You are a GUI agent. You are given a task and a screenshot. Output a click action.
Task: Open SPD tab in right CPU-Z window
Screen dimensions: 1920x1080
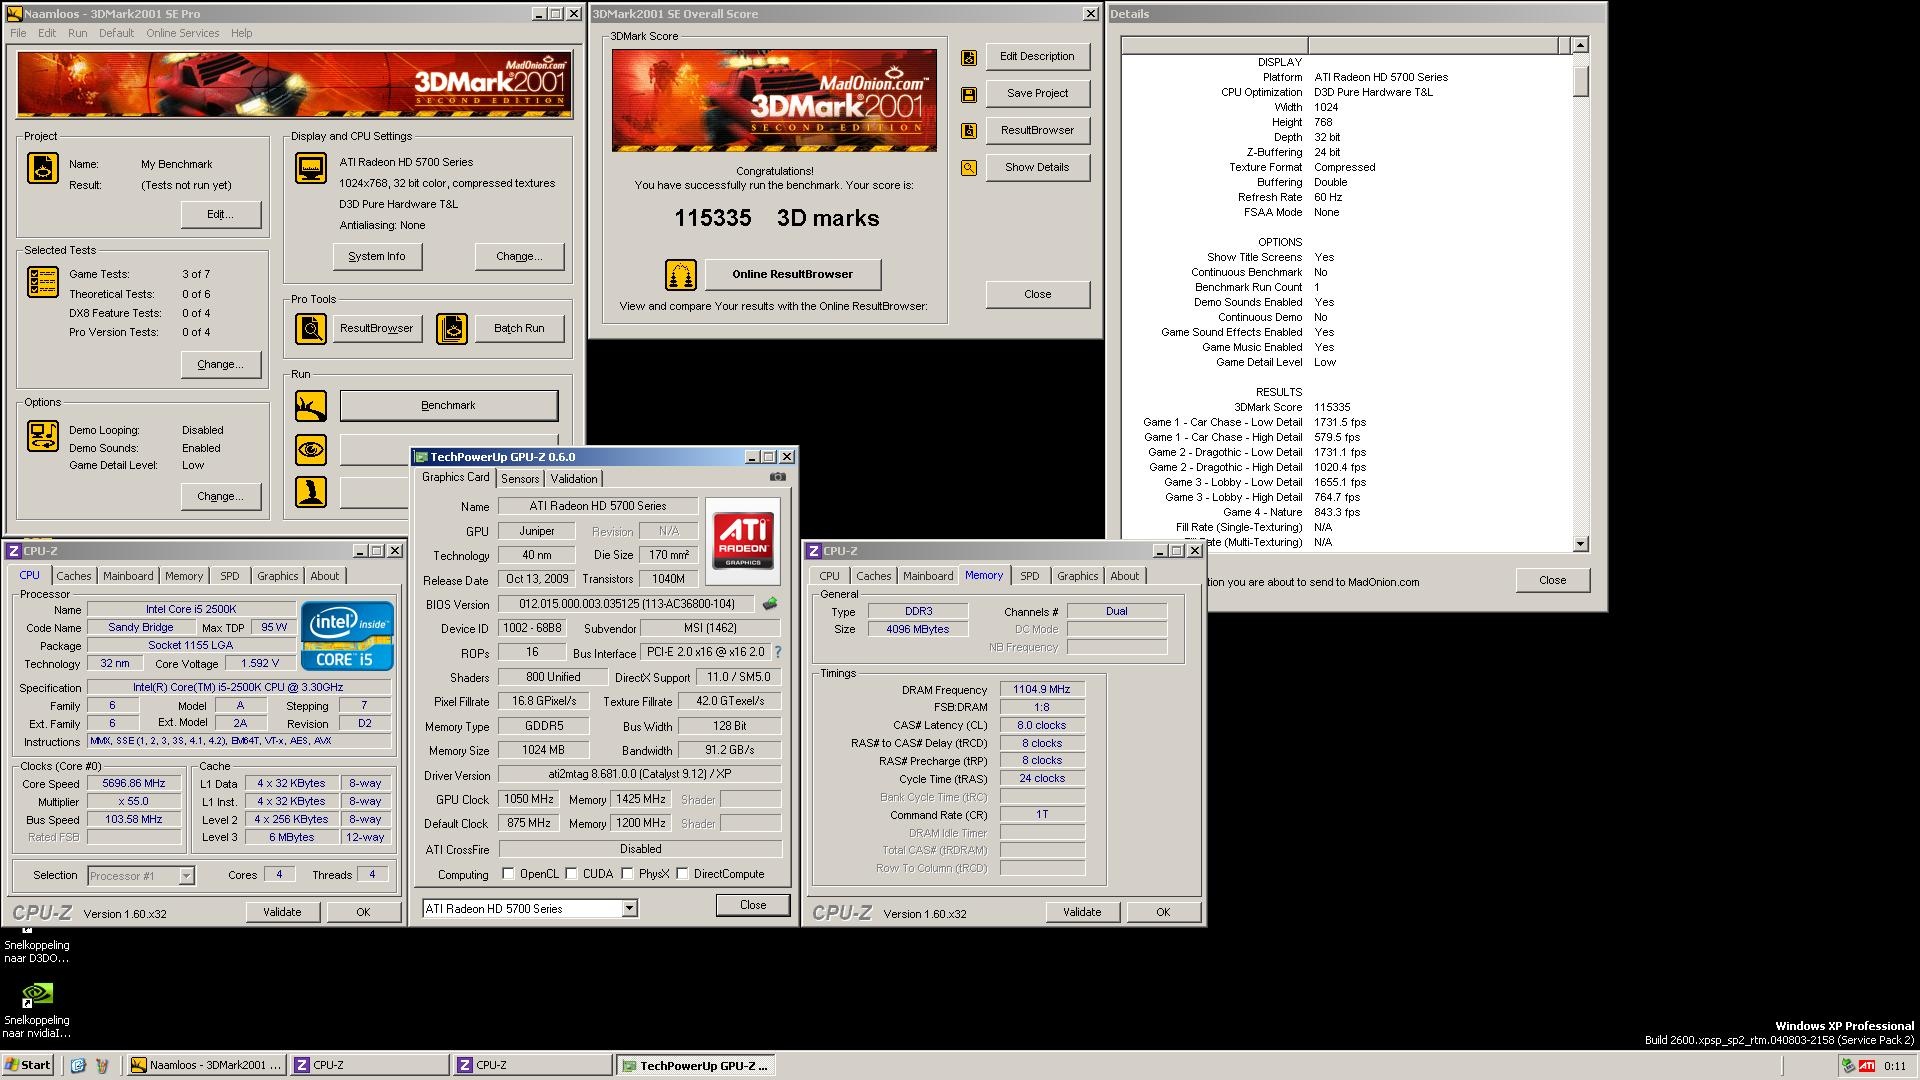[1029, 576]
